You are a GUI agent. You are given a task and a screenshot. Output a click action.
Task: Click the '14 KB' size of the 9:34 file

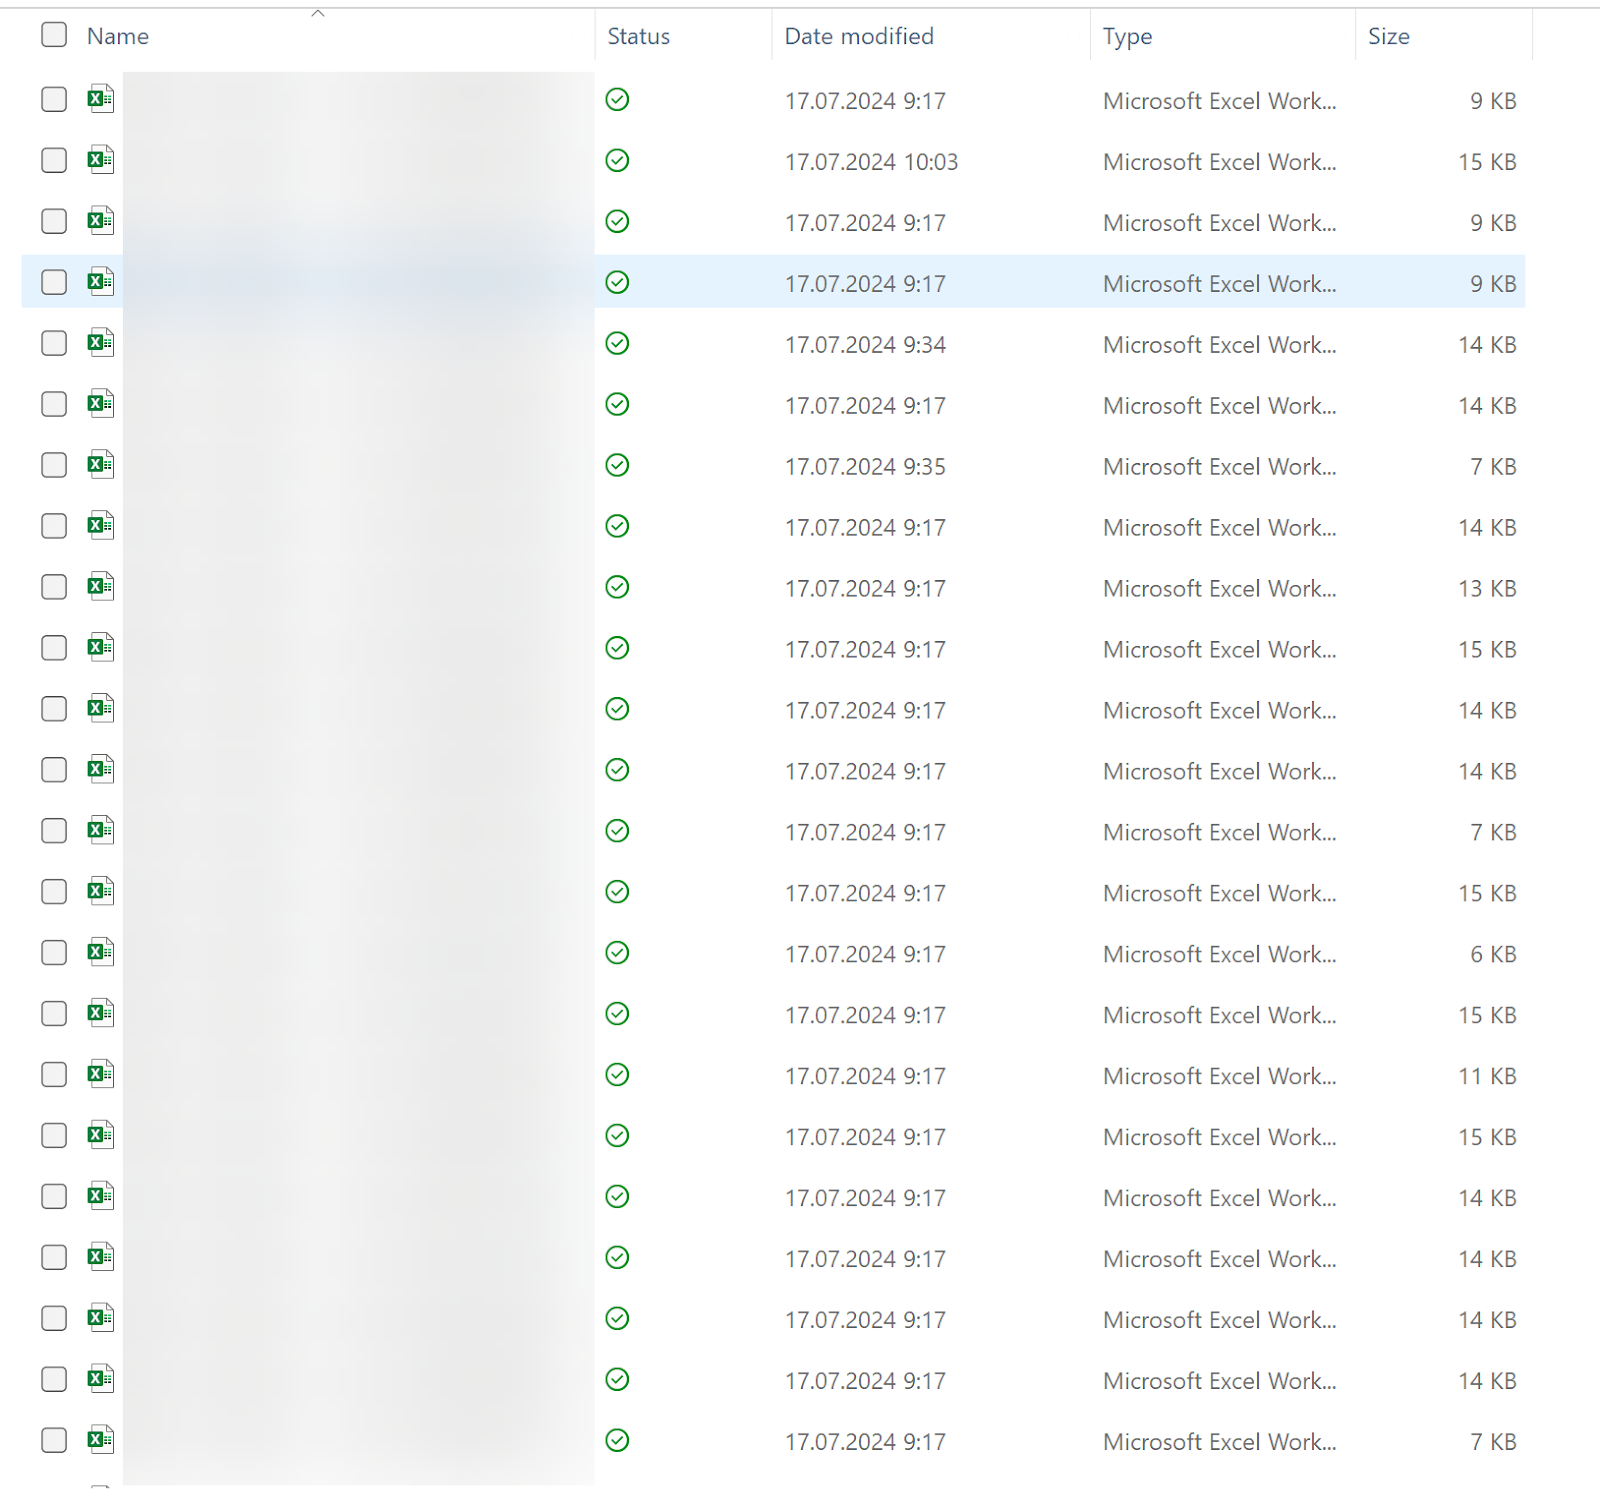point(1487,345)
